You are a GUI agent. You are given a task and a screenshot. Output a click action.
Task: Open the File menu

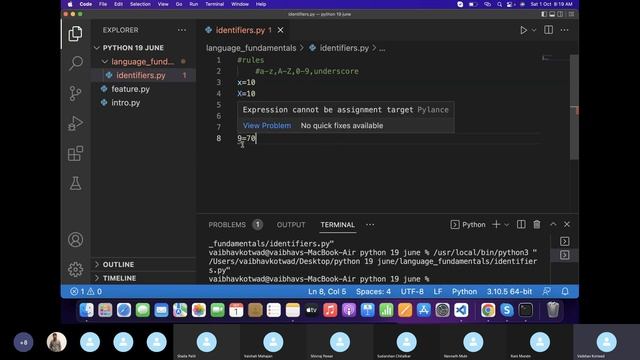103,4
